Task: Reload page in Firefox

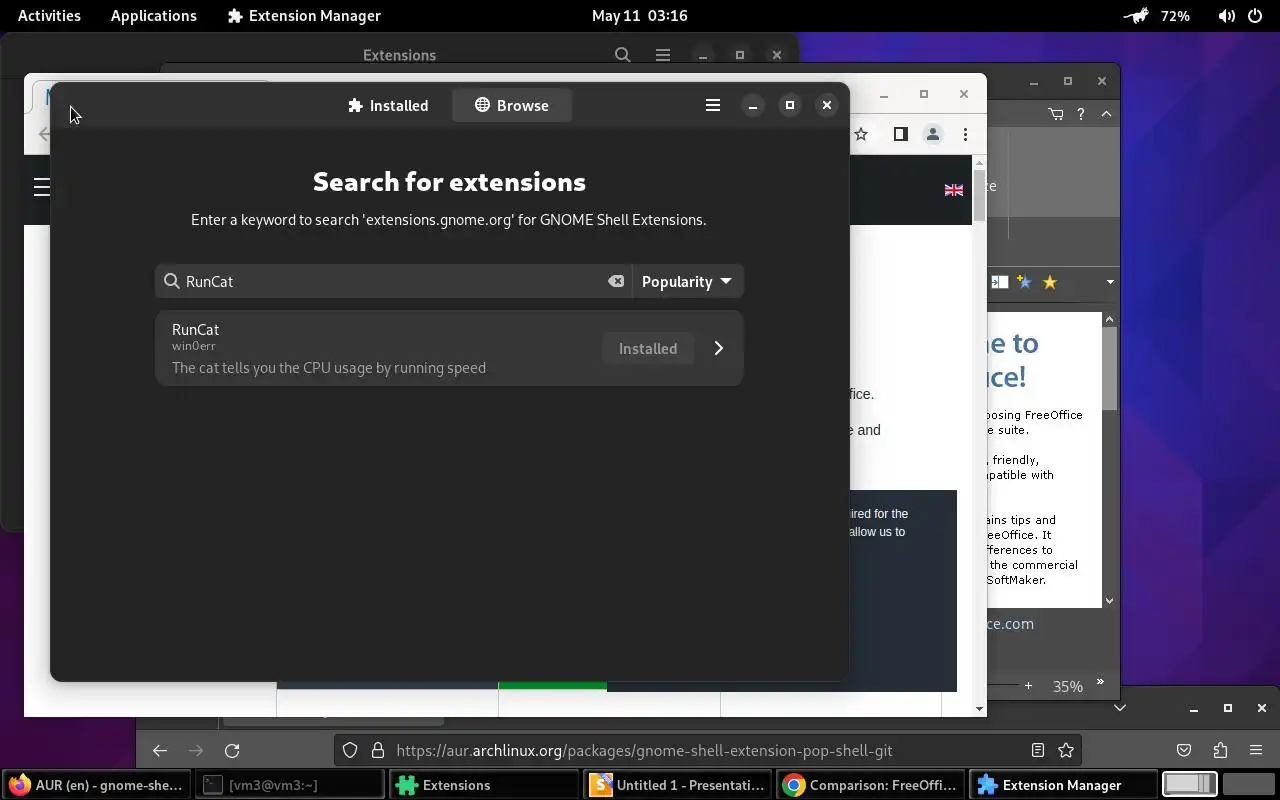Action: [232, 750]
